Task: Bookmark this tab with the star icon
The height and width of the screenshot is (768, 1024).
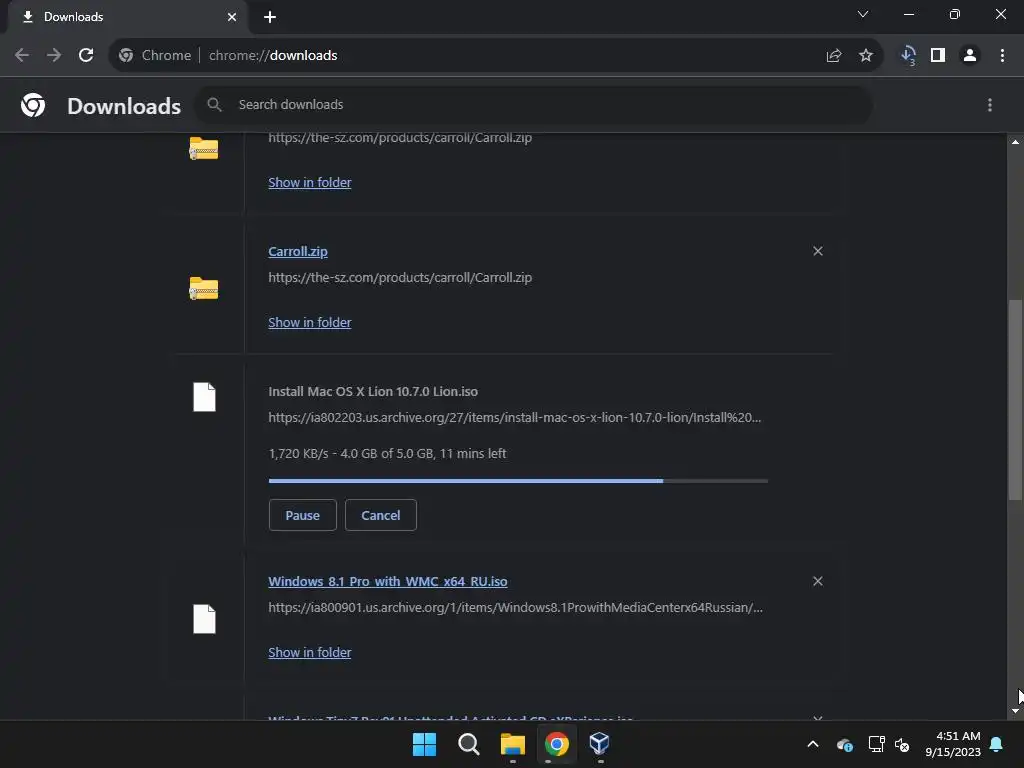Action: pyautogui.click(x=866, y=56)
